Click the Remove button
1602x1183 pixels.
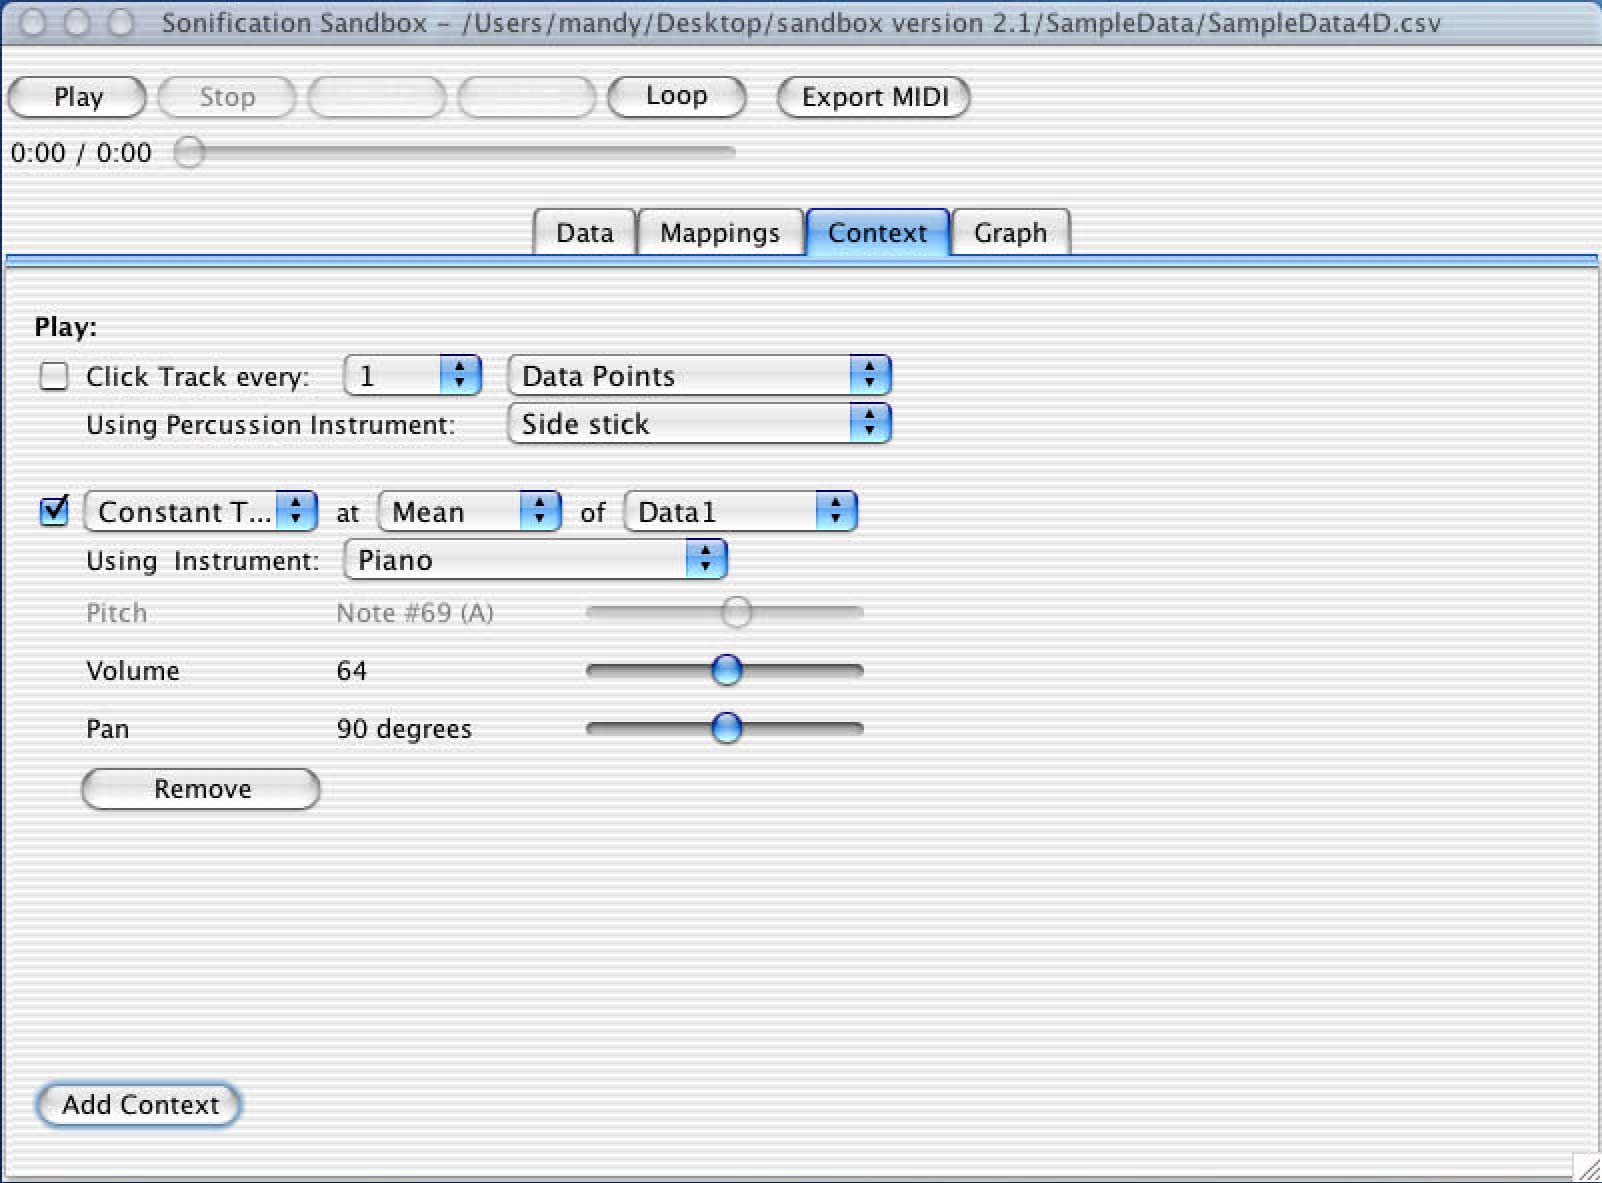pyautogui.click(x=201, y=789)
